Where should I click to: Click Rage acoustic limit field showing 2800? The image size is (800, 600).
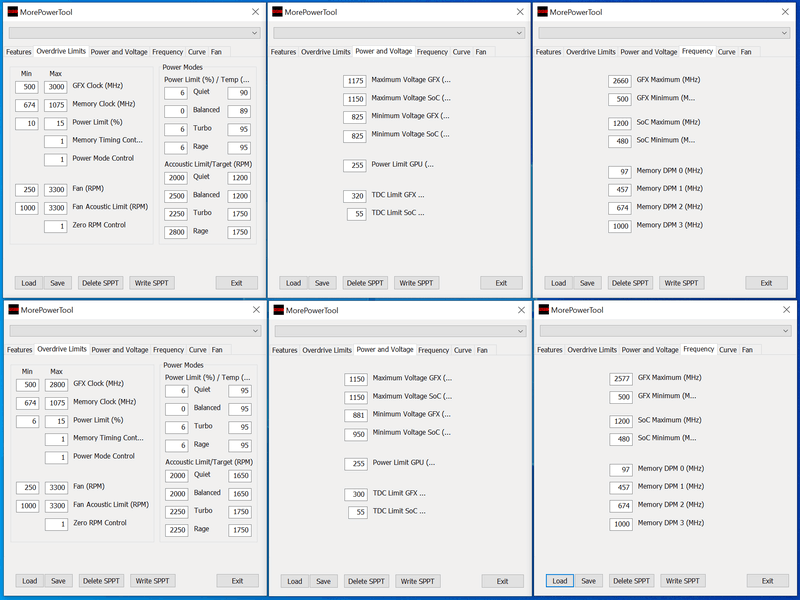pos(176,232)
